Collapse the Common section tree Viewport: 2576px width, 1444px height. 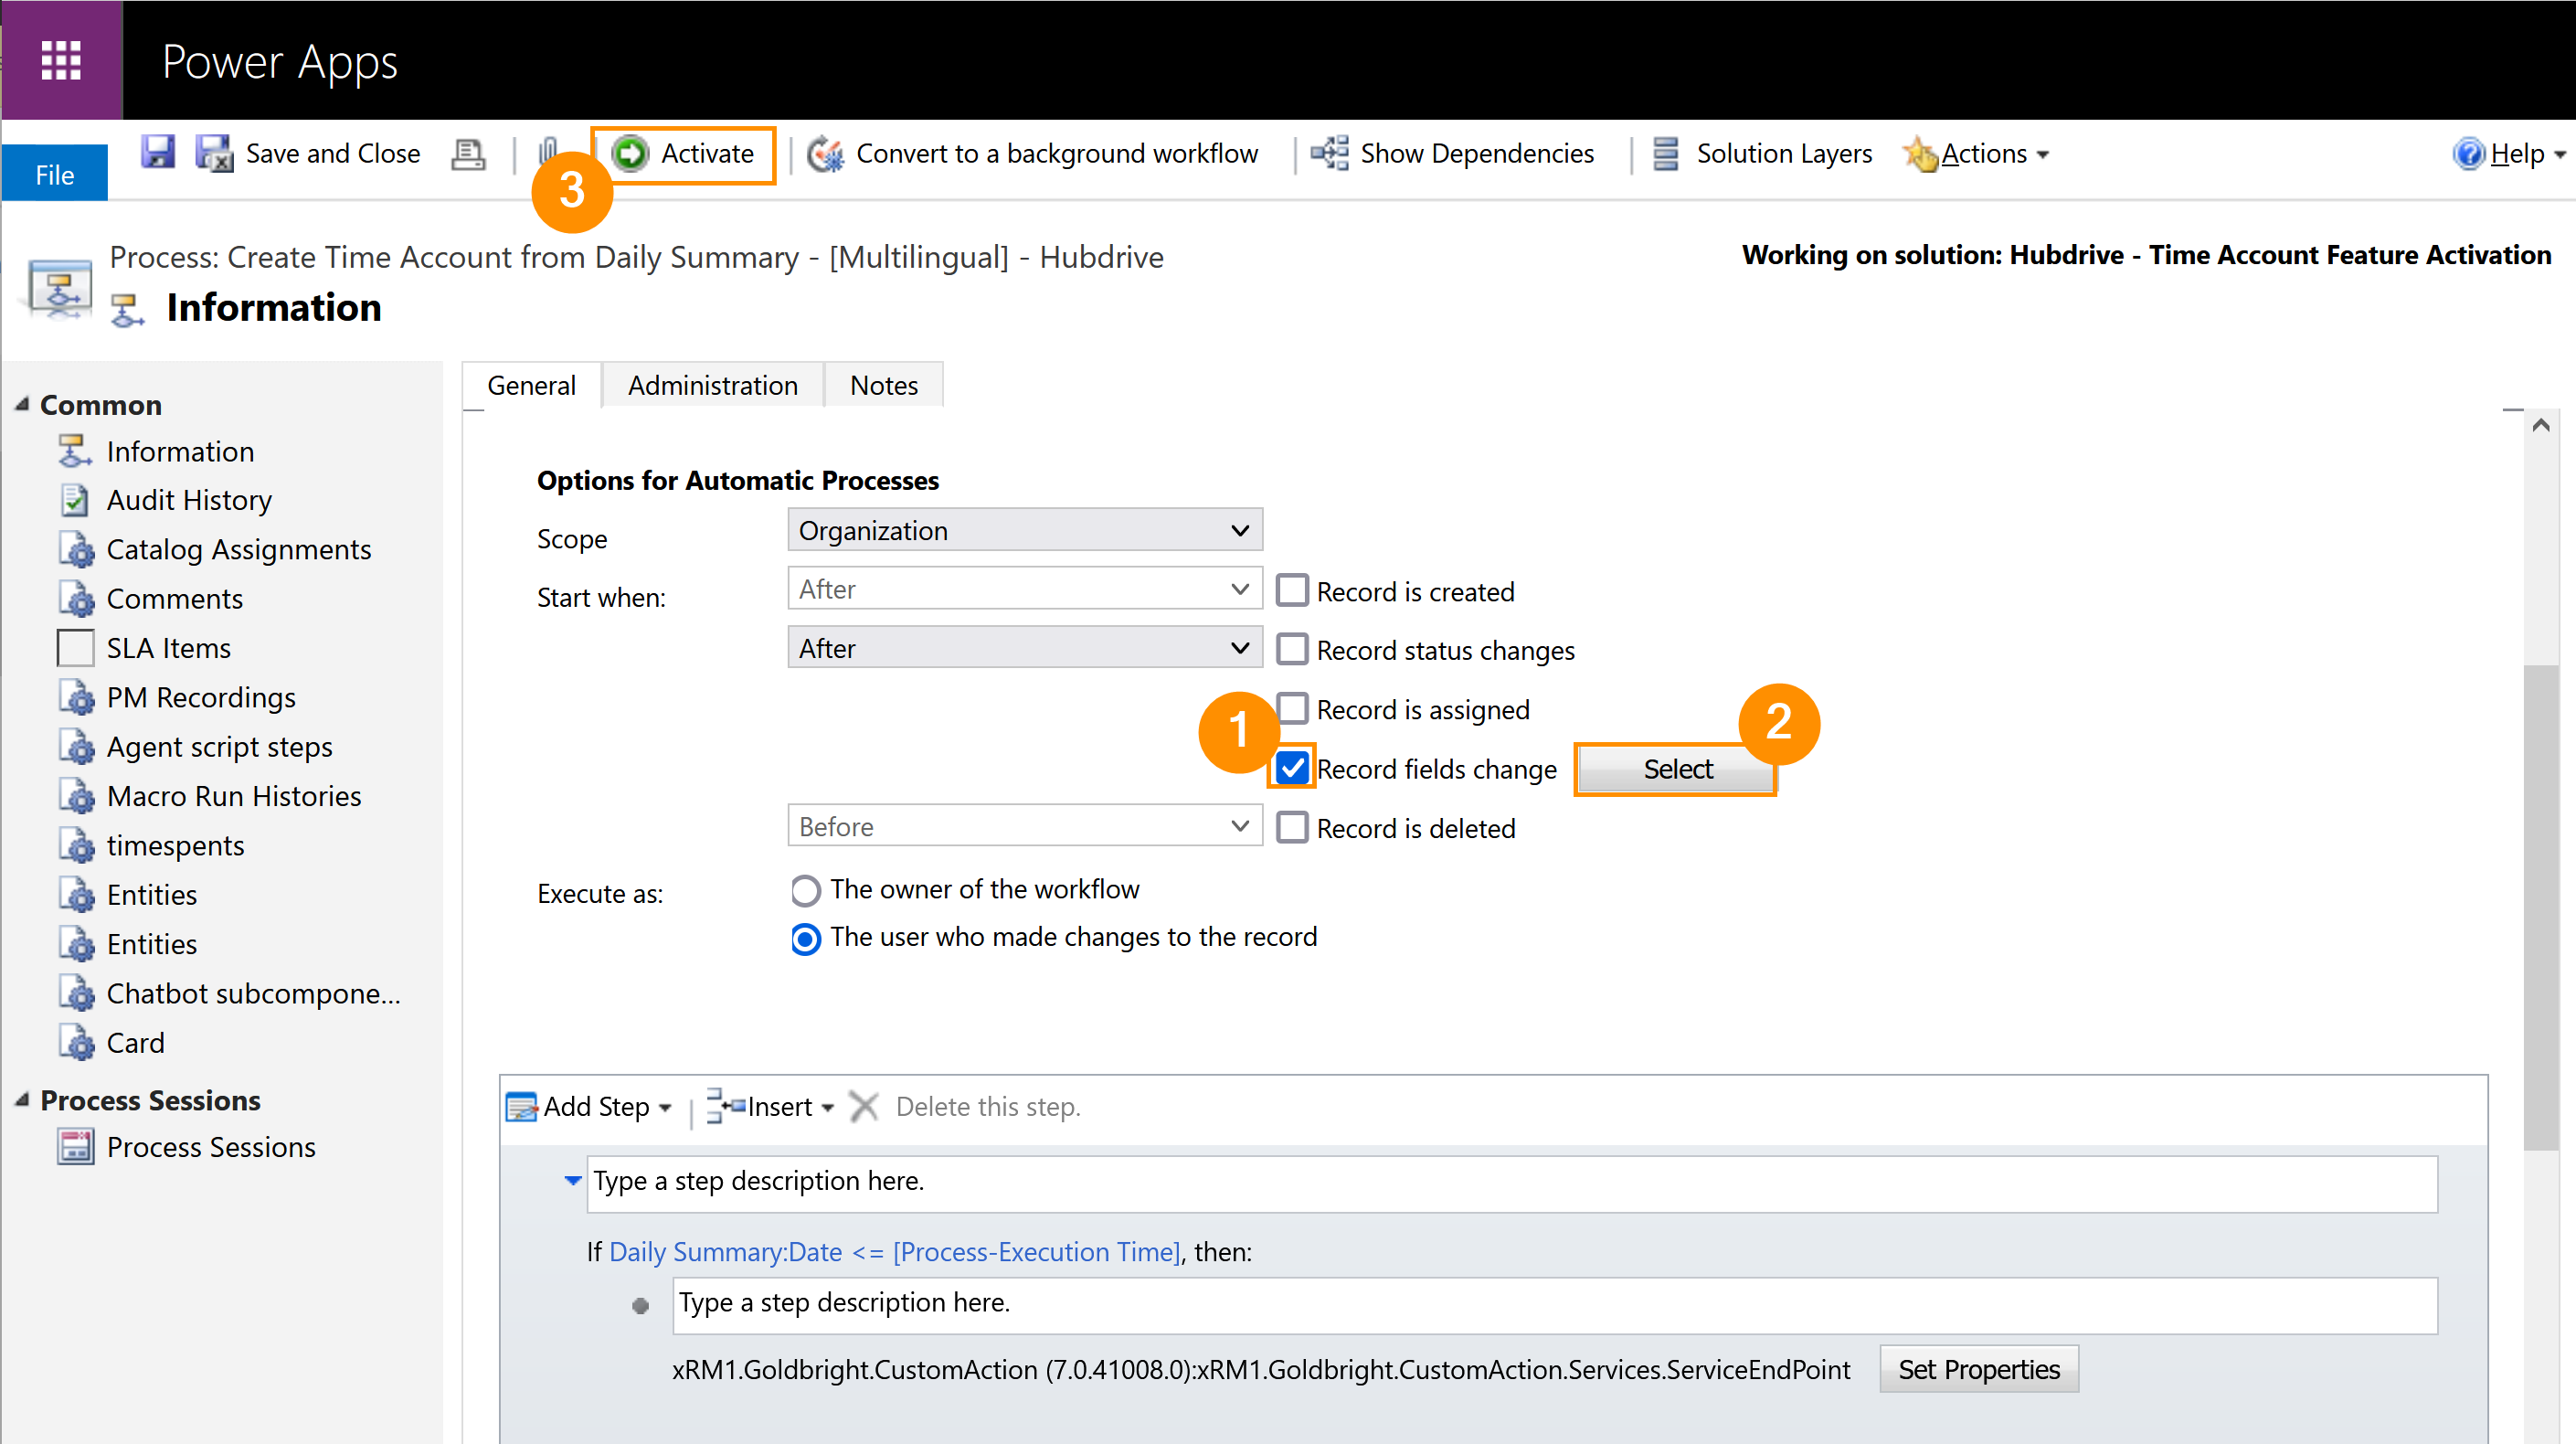click(22, 404)
